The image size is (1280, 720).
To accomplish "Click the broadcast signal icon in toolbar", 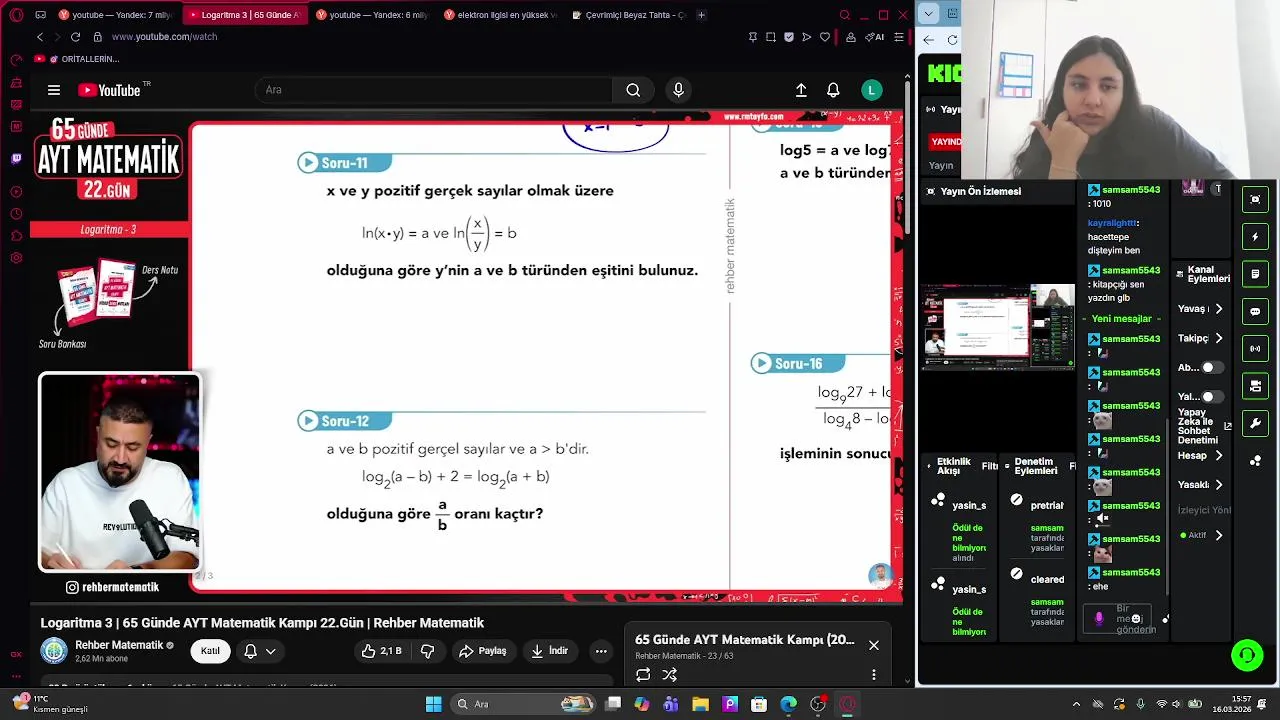I will (1255, 349).
